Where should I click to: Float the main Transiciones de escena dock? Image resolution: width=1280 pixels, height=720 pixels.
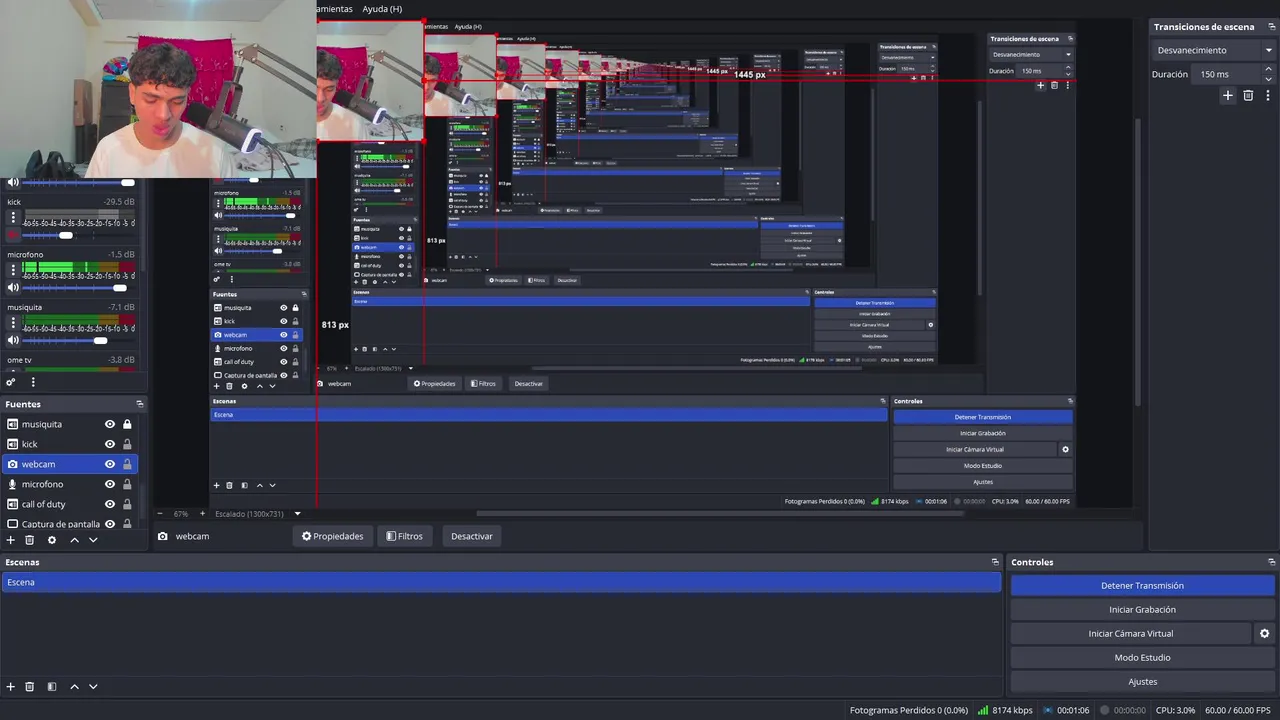pos(1270,27)
